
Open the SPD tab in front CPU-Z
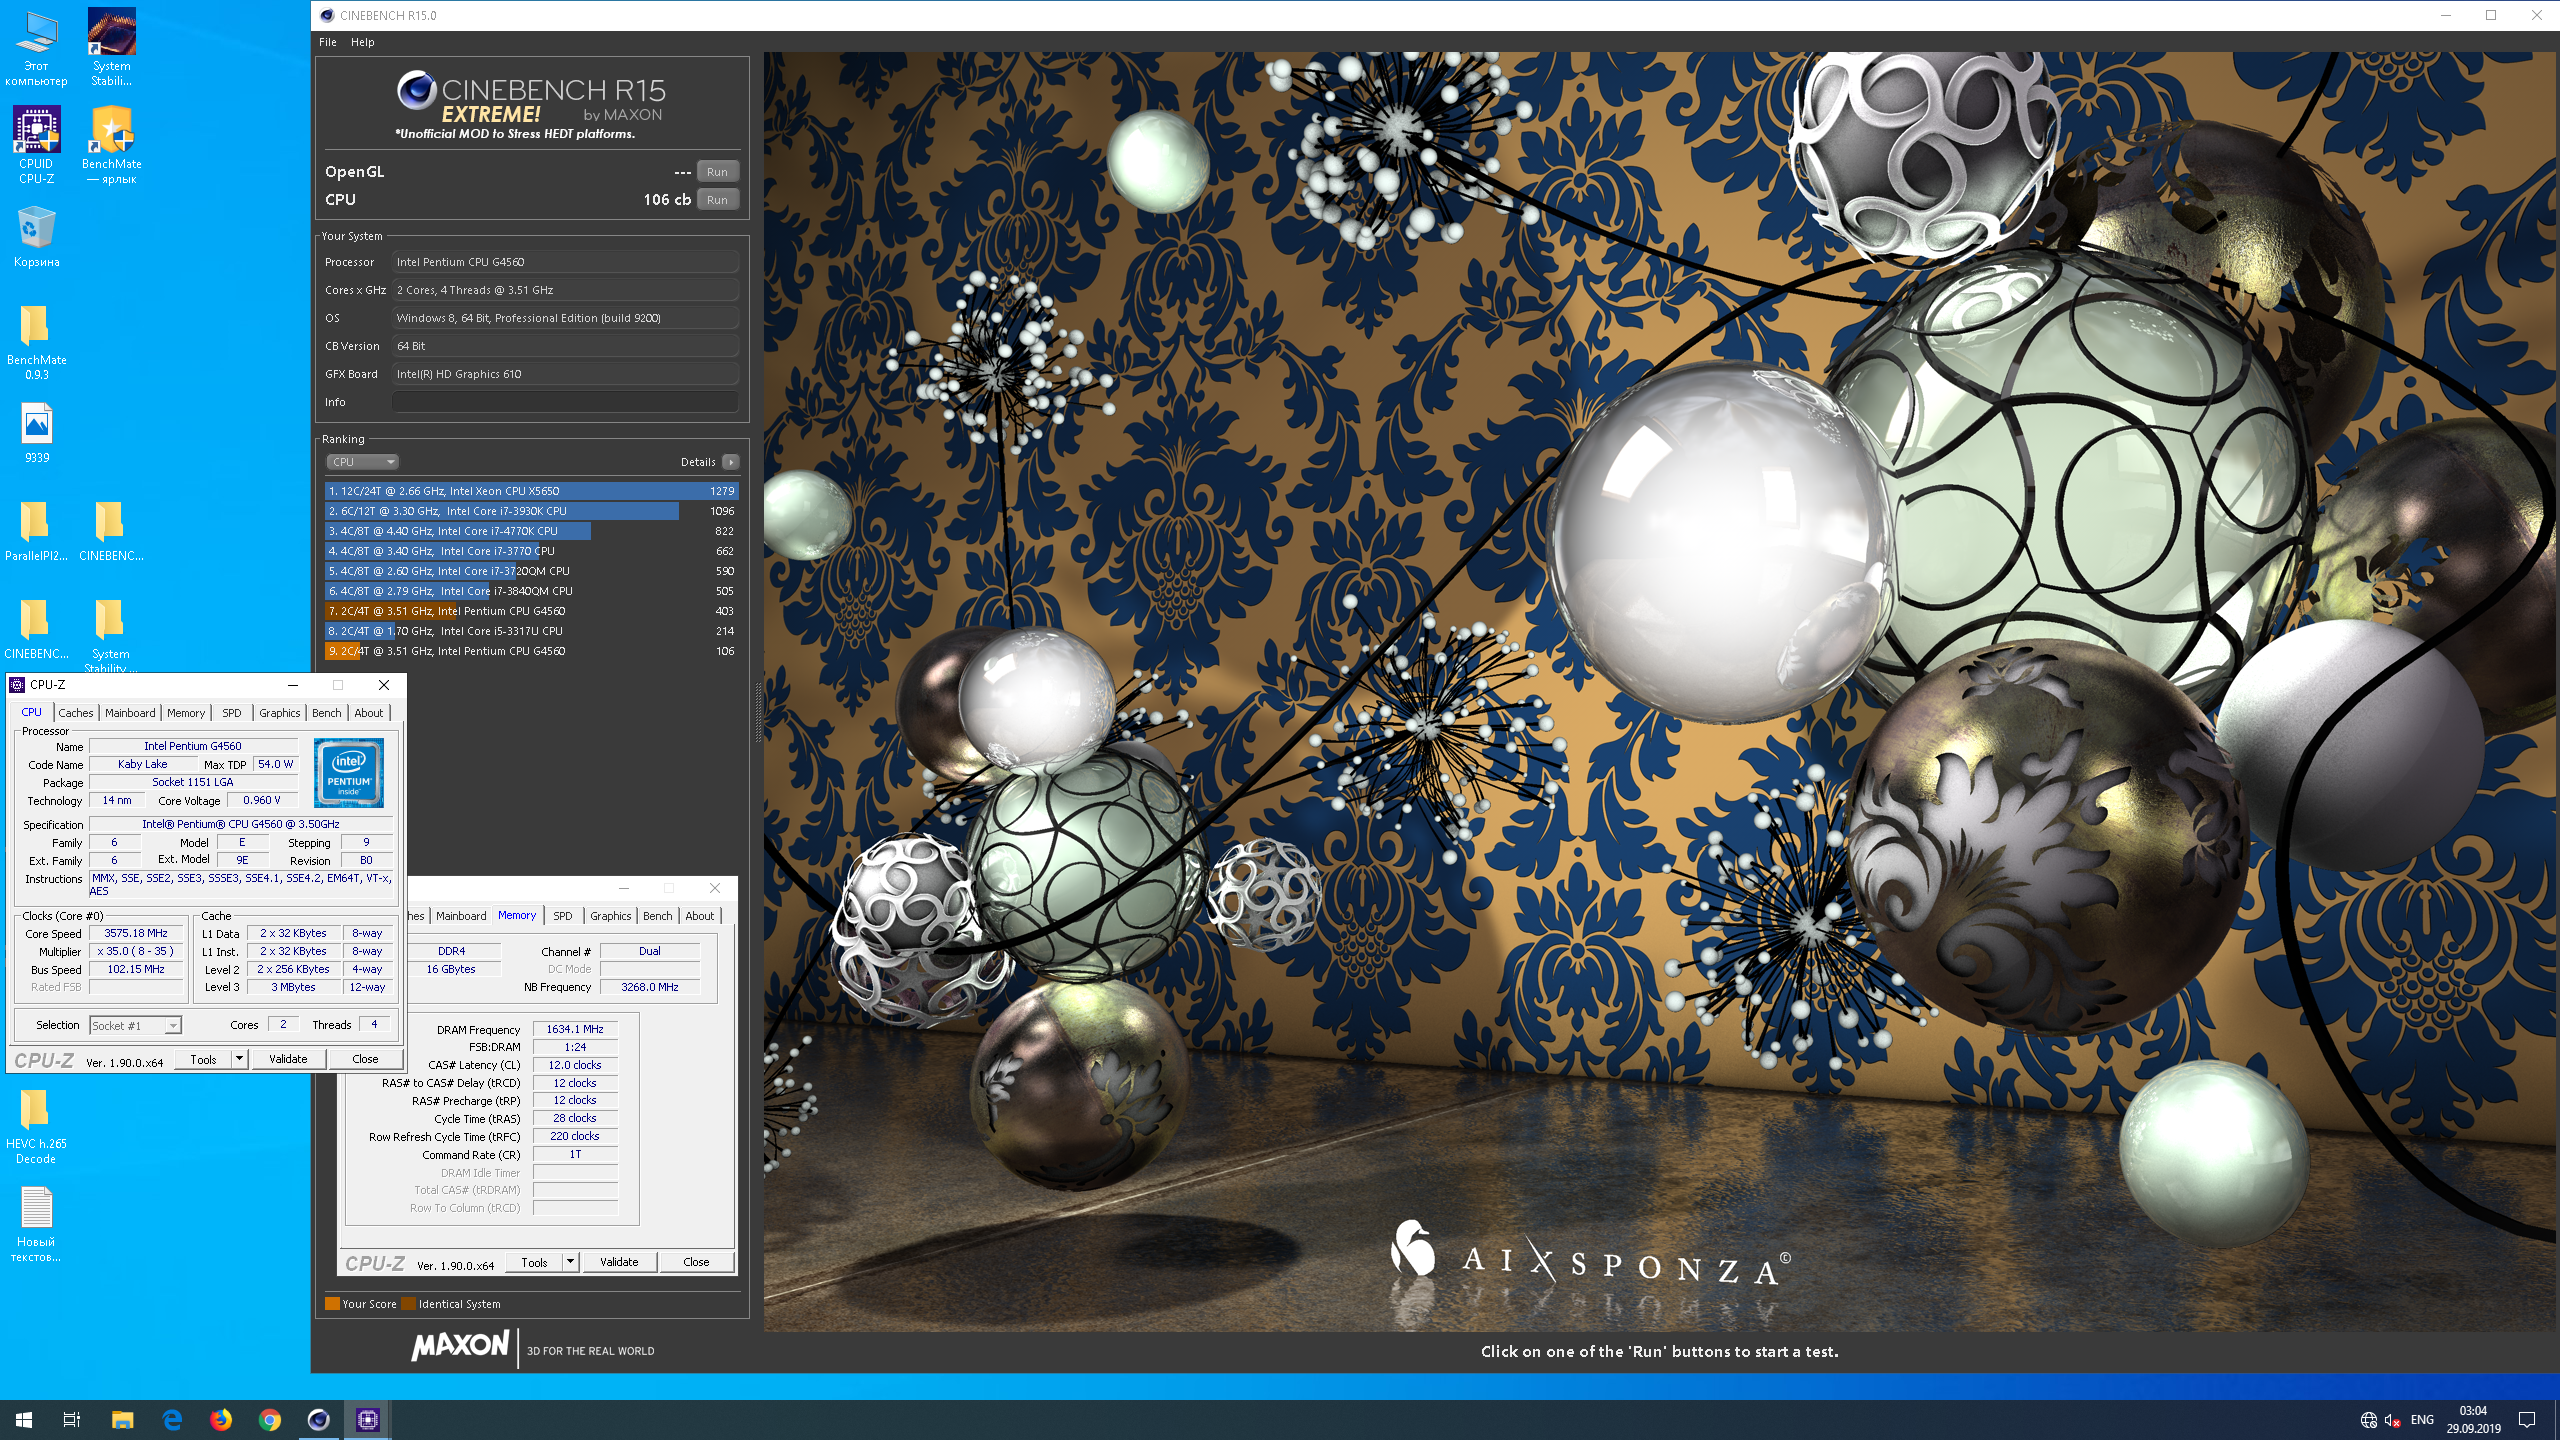(x=232, y=713)
